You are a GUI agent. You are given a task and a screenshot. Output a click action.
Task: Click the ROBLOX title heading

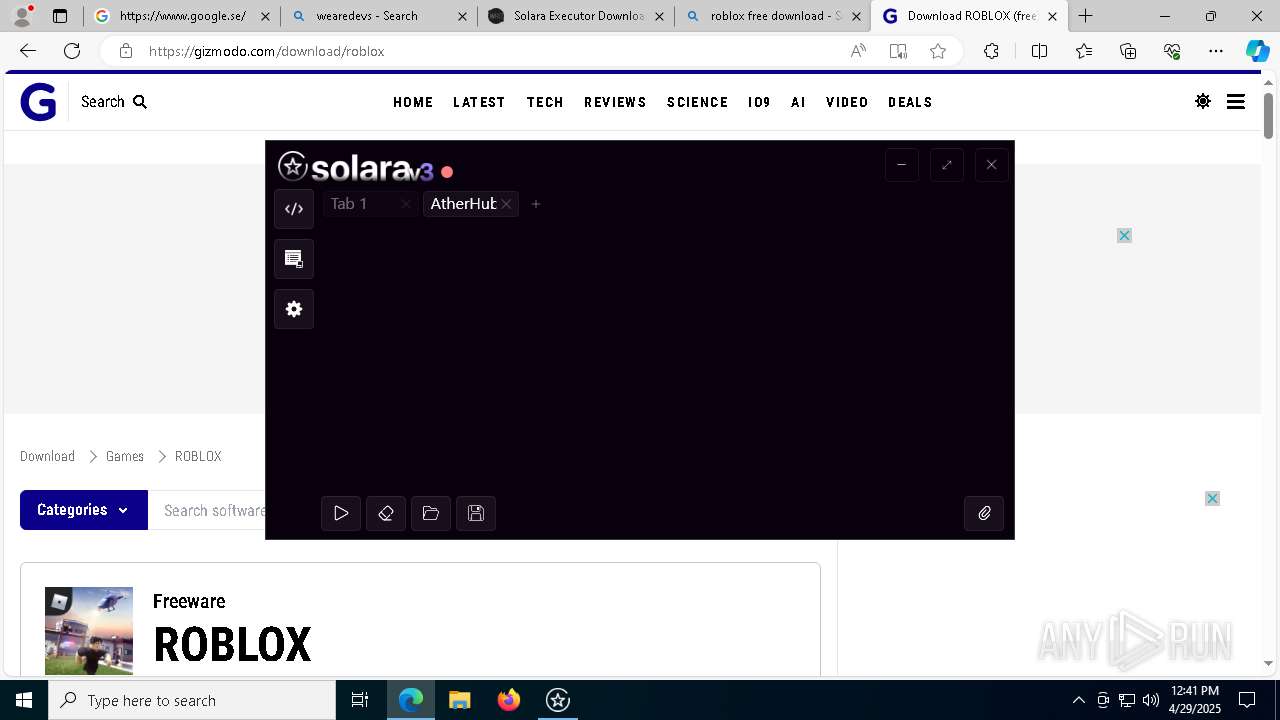click(x=232, y=645)
